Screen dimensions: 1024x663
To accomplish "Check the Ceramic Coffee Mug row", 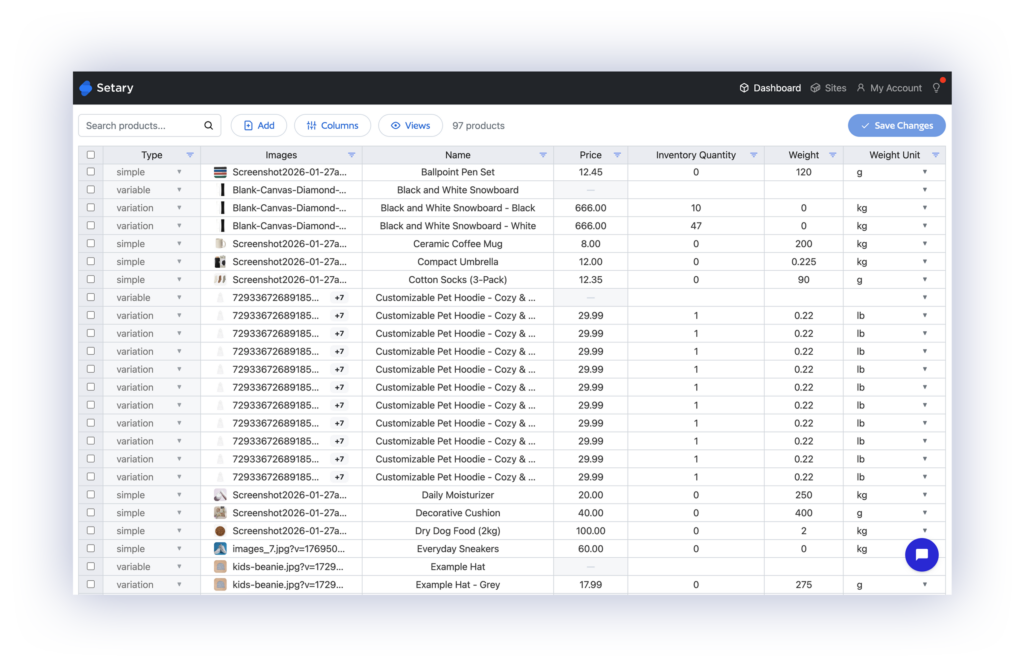I will [91, 244].
